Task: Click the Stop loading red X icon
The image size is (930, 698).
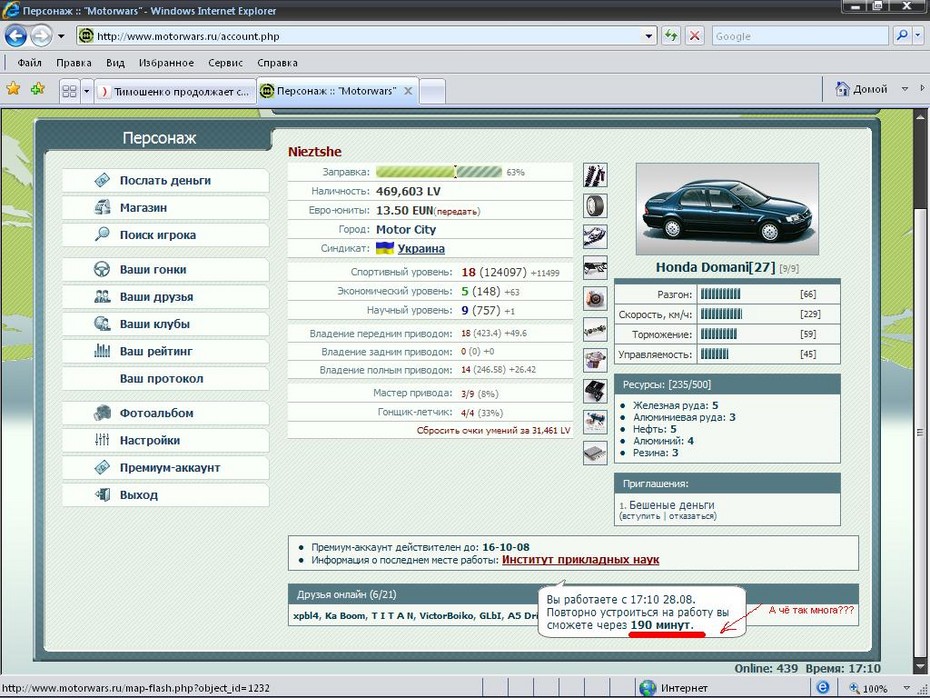Action: click(x=694, y=36)
